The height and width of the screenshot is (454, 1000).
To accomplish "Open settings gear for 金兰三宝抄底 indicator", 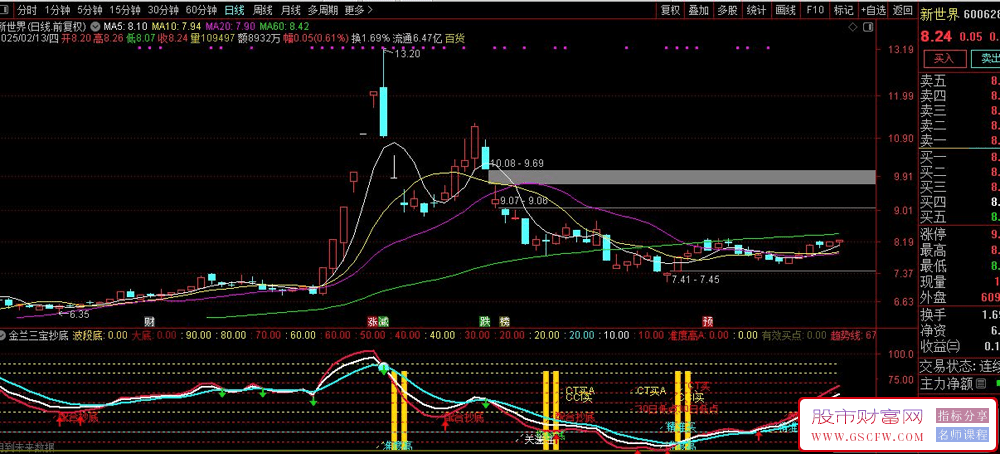I will click(4, 335).
